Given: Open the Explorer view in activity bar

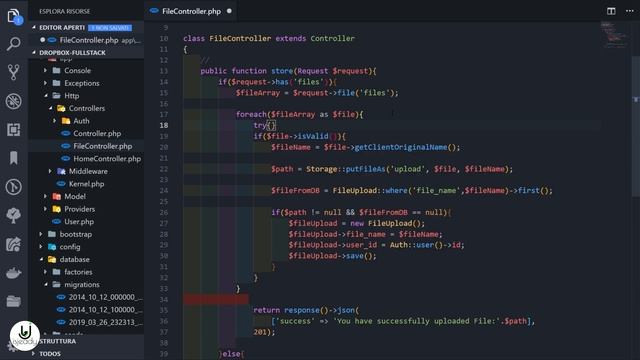Looking at the screenshot, I should pos(14,16).
